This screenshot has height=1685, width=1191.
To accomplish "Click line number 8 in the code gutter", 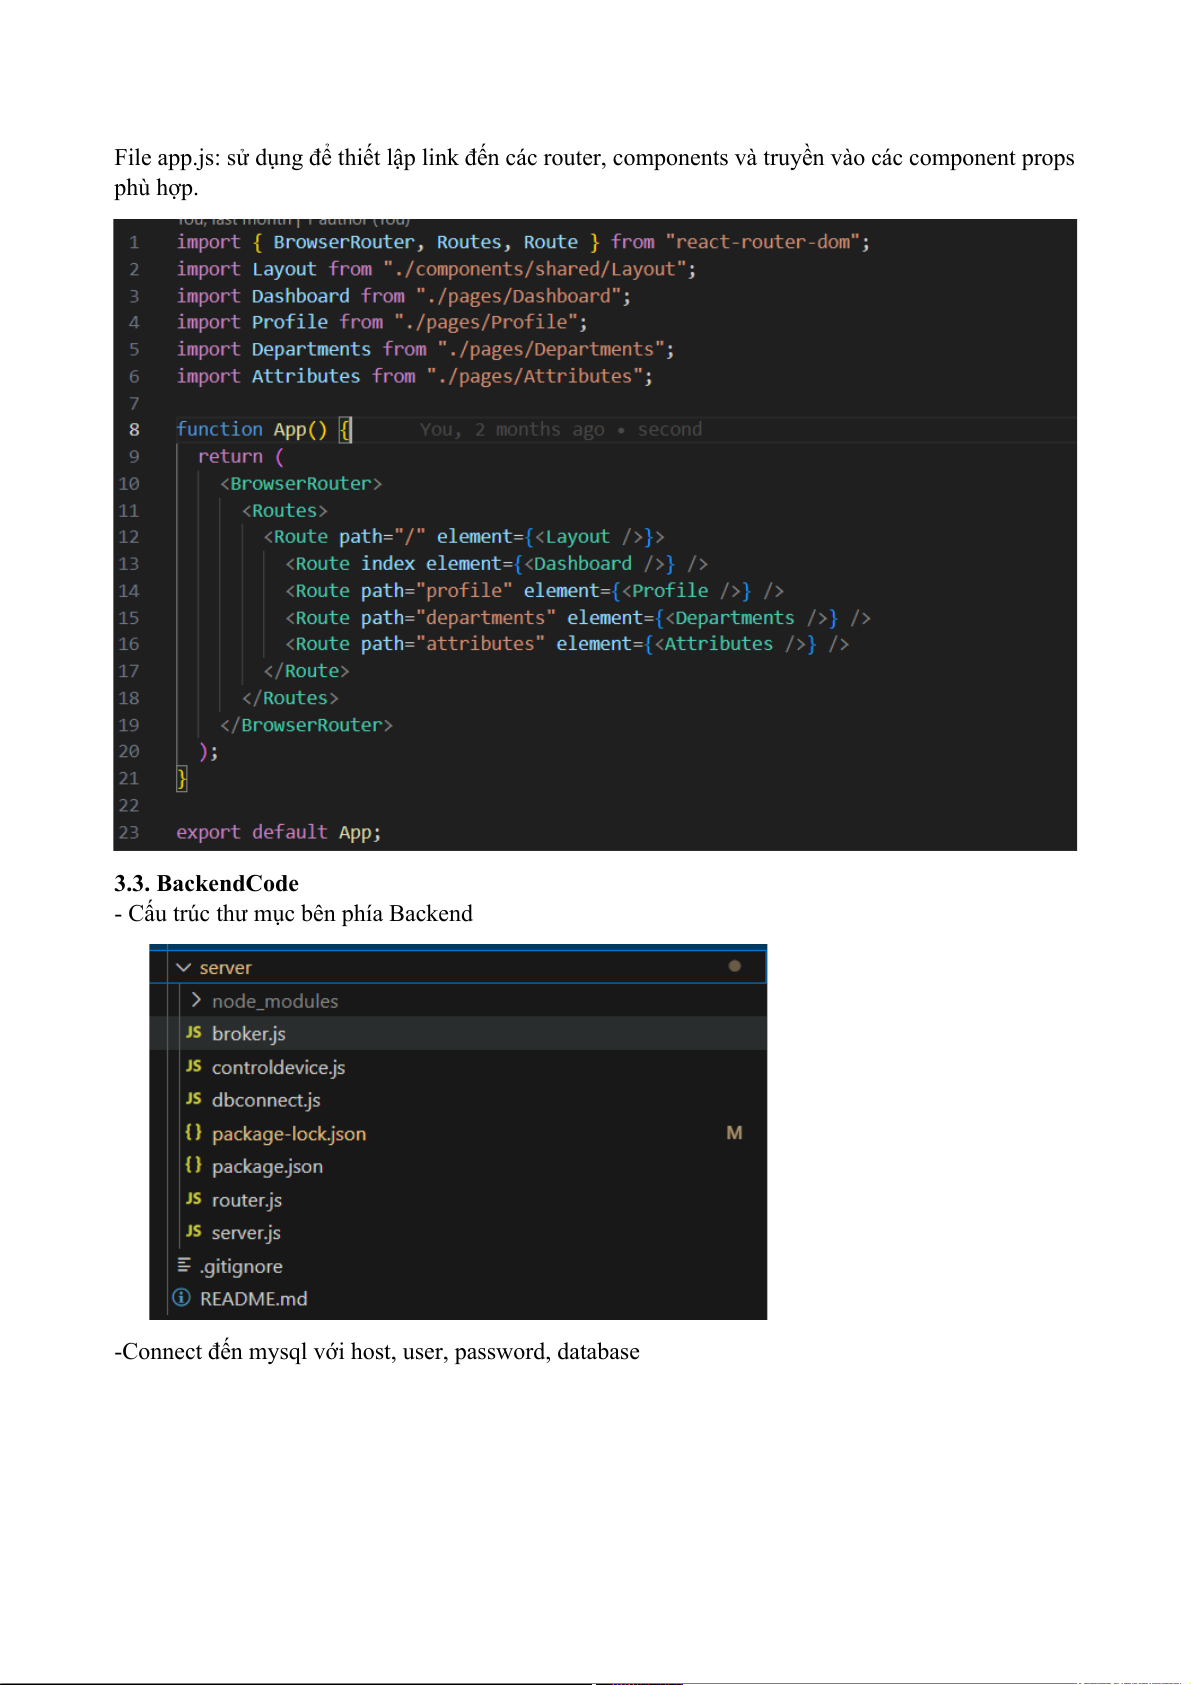I will 134,429.
